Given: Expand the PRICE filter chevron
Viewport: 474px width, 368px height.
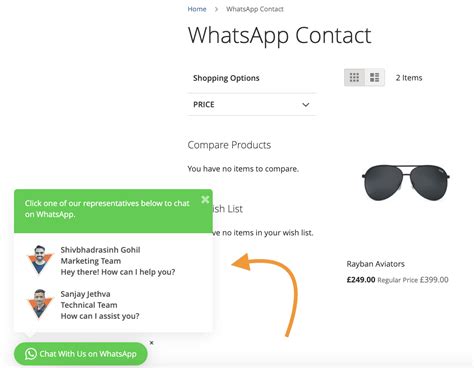Looking at the screenshot, I should (306, 105).
